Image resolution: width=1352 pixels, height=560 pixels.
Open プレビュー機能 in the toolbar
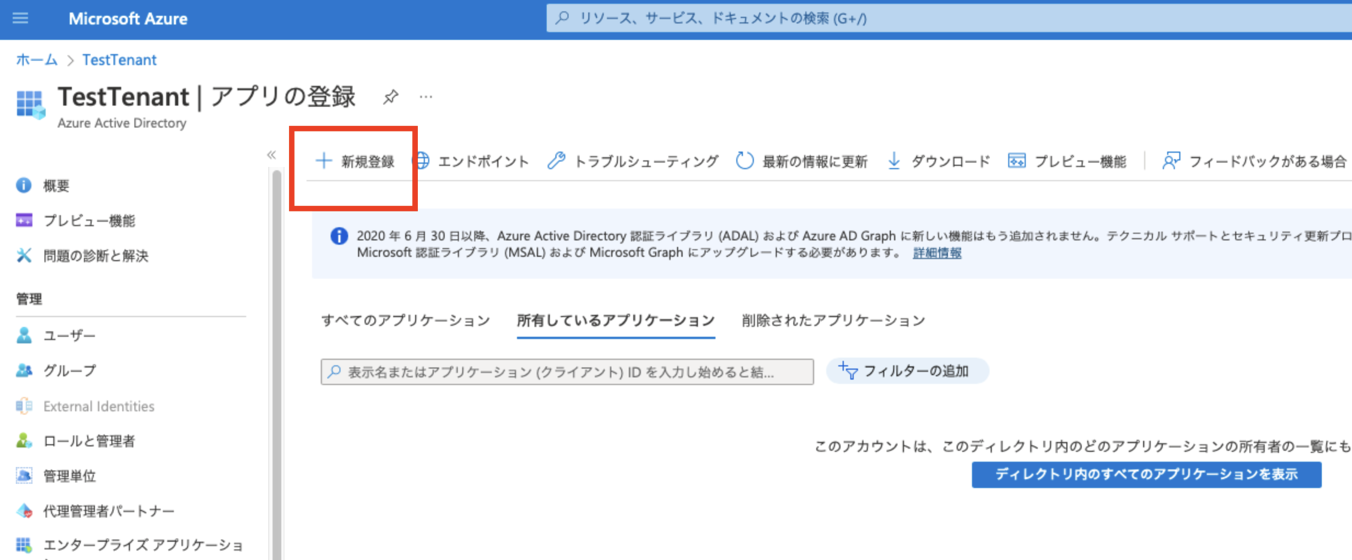point(1067,161)
